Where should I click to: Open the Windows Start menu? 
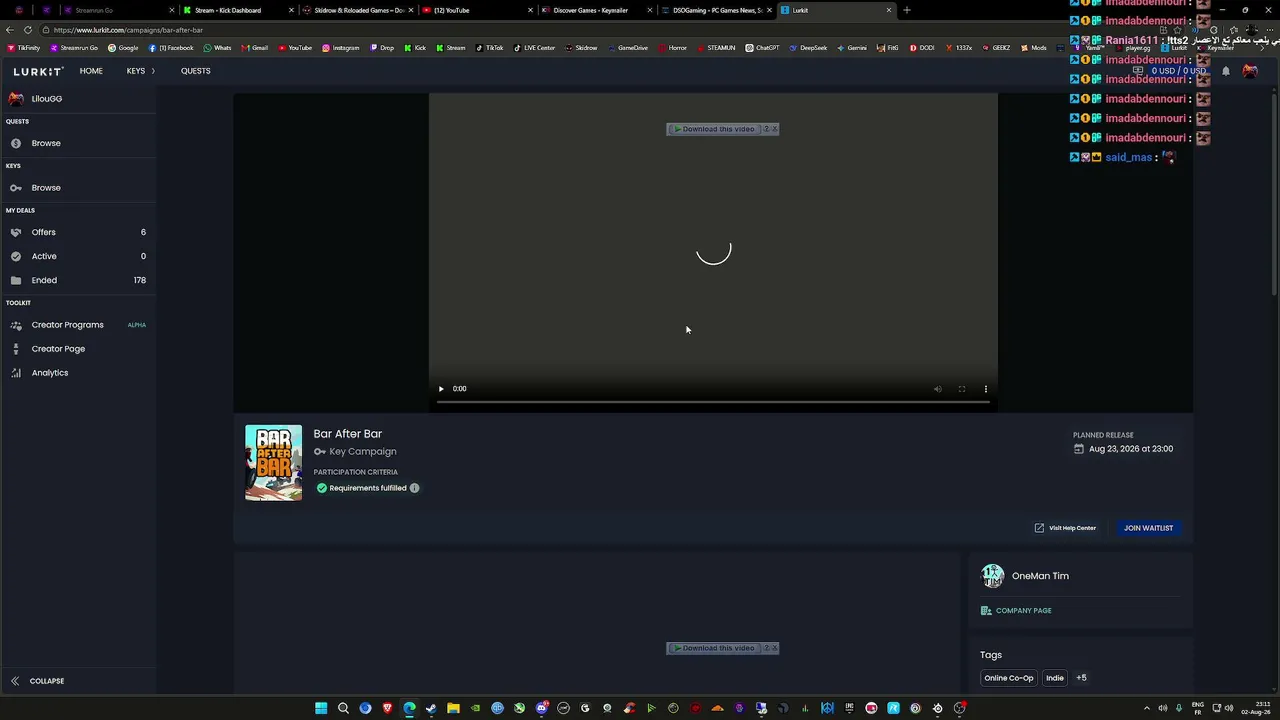click(321, 708)
